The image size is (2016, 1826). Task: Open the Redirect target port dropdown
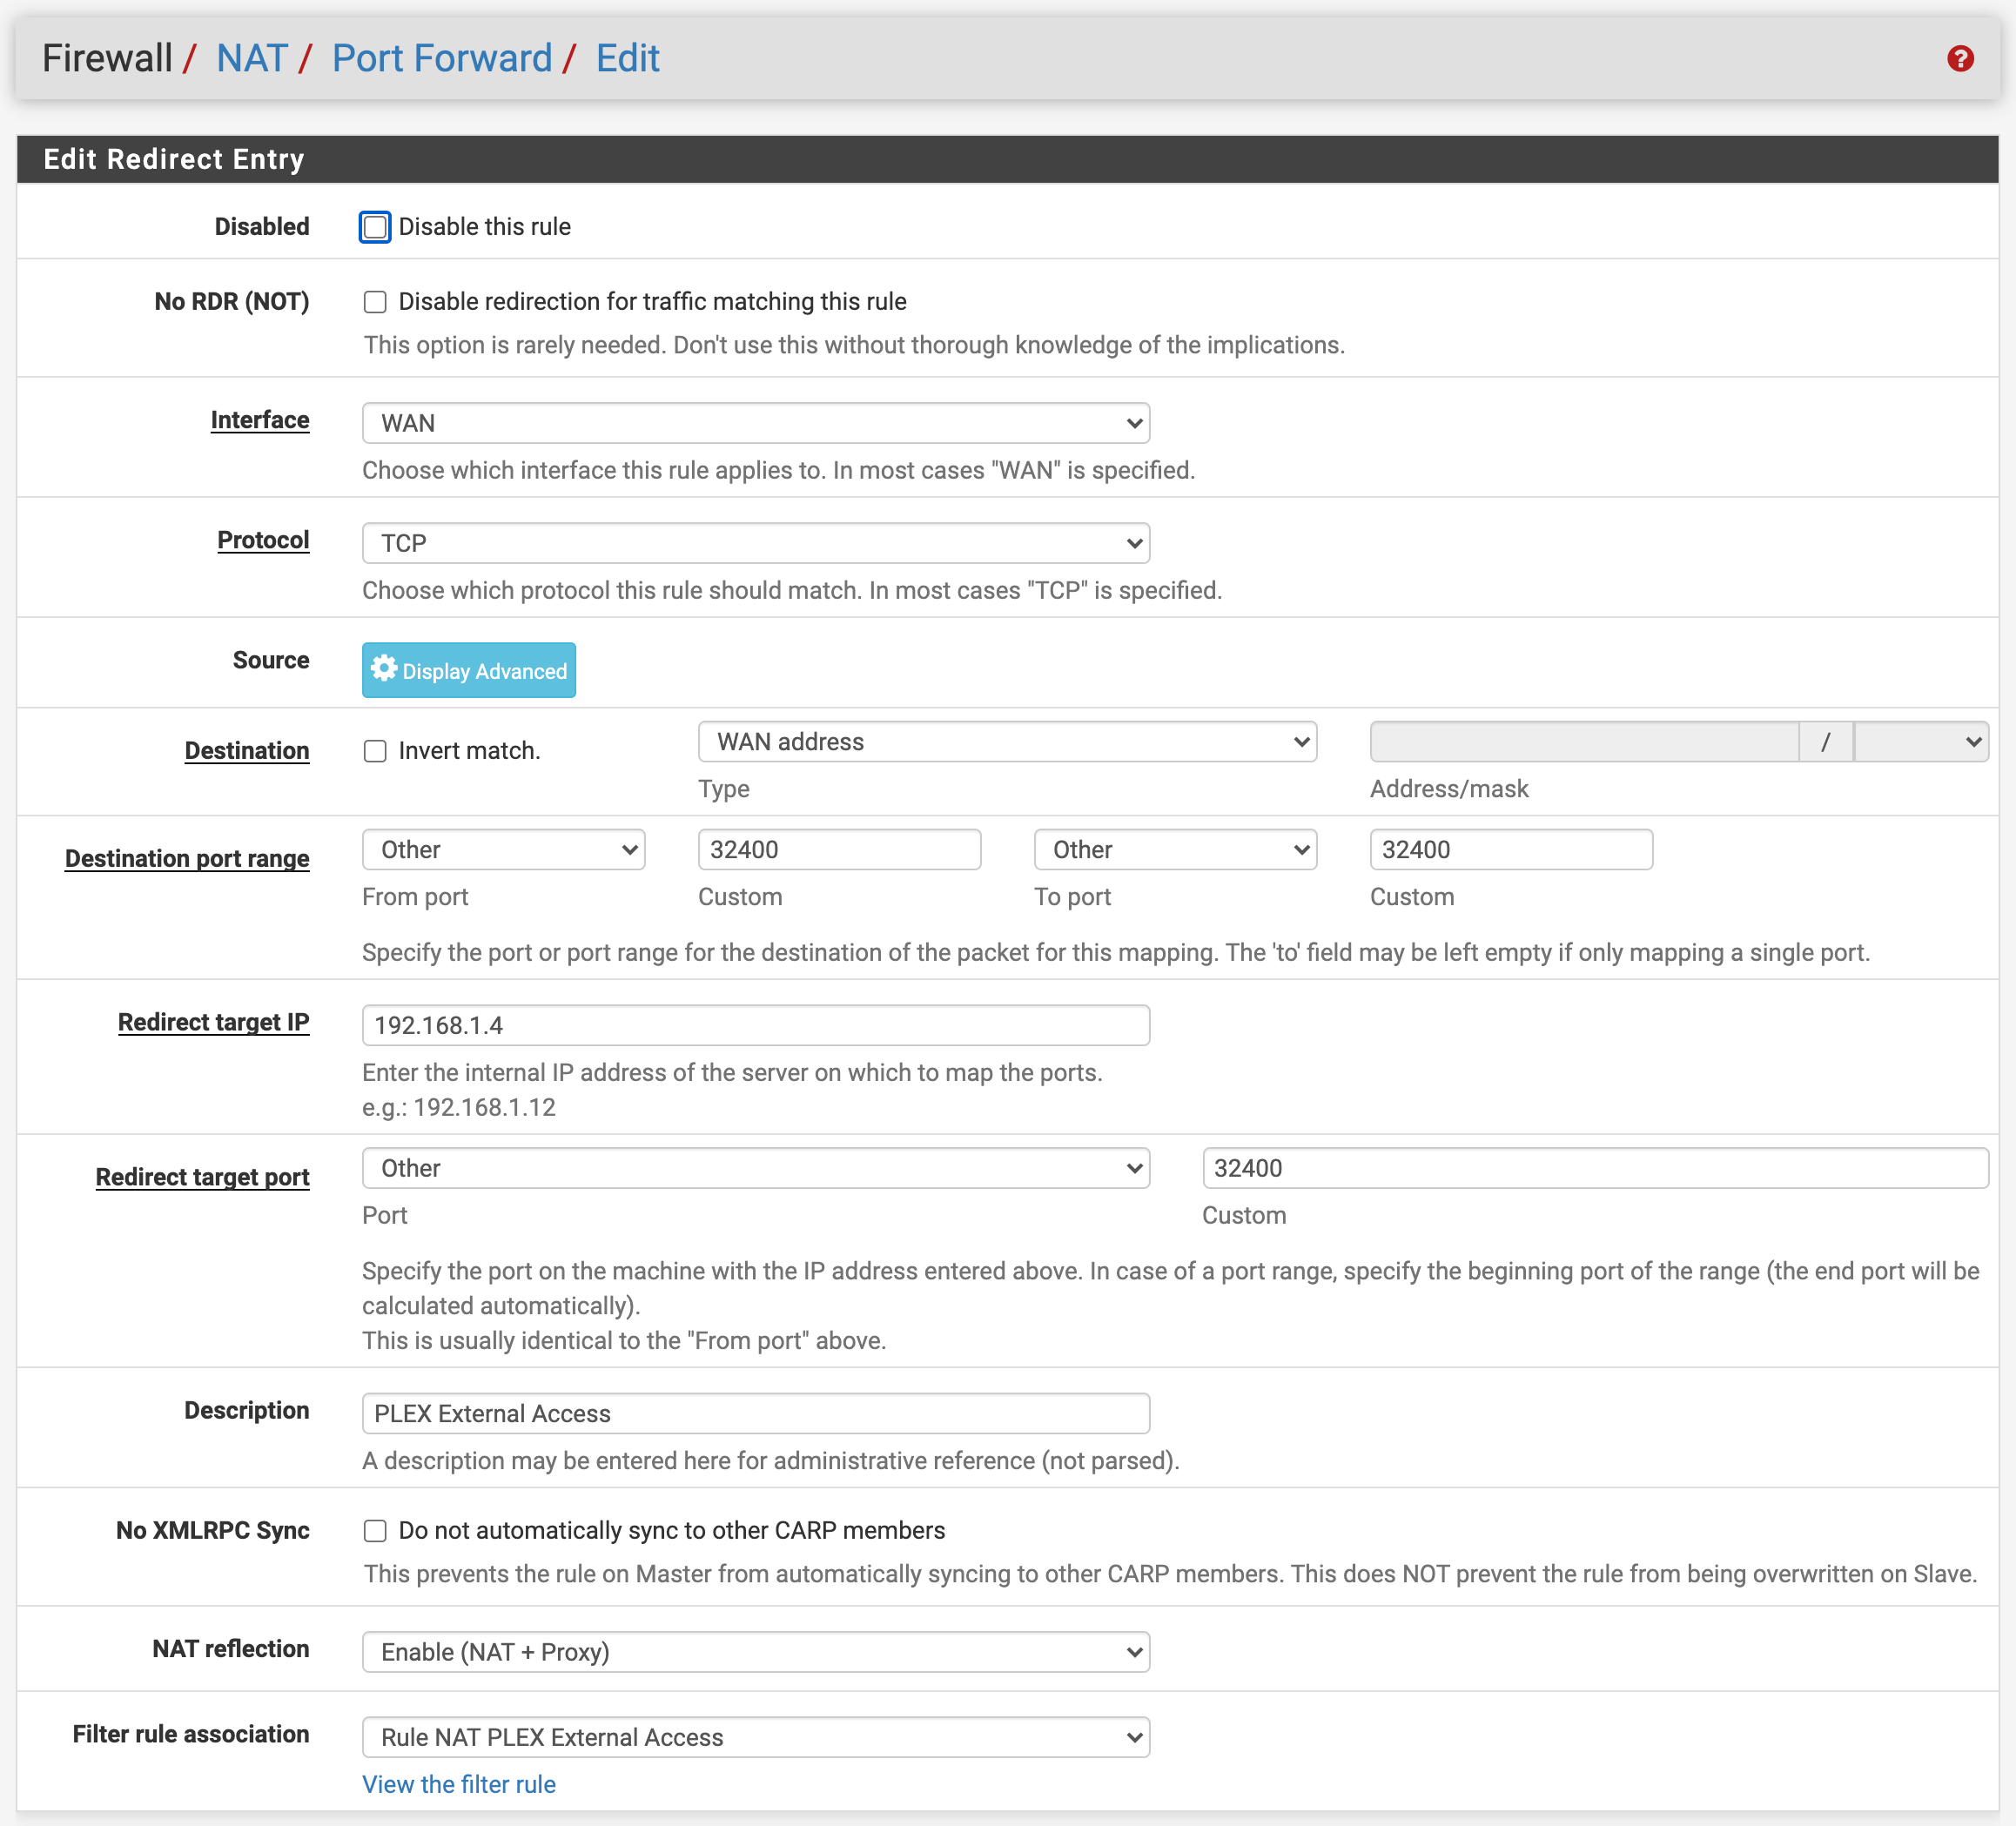(x=755, y=1168)
